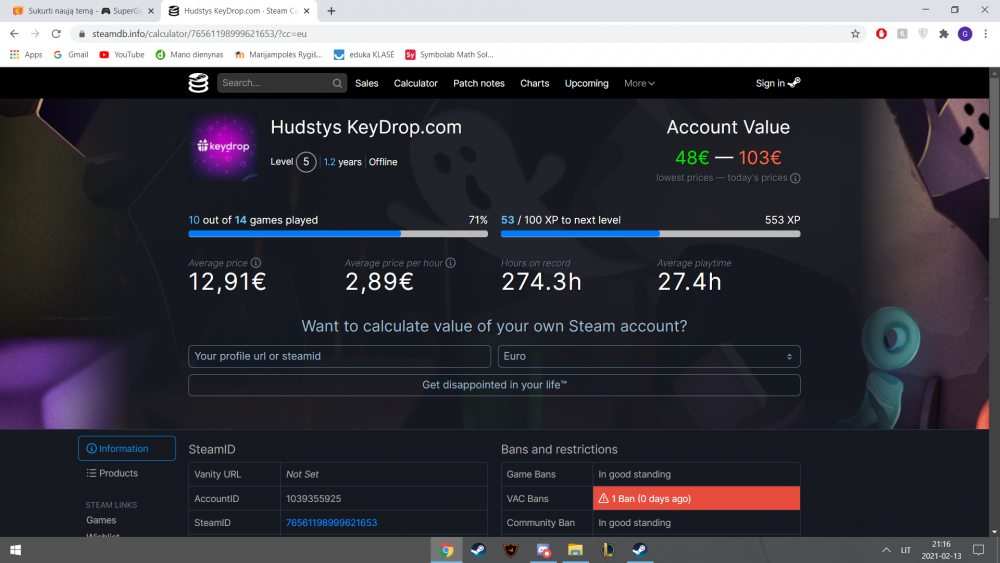Open Windows Start menu
Screen dimensions: 1000x563
15,550
